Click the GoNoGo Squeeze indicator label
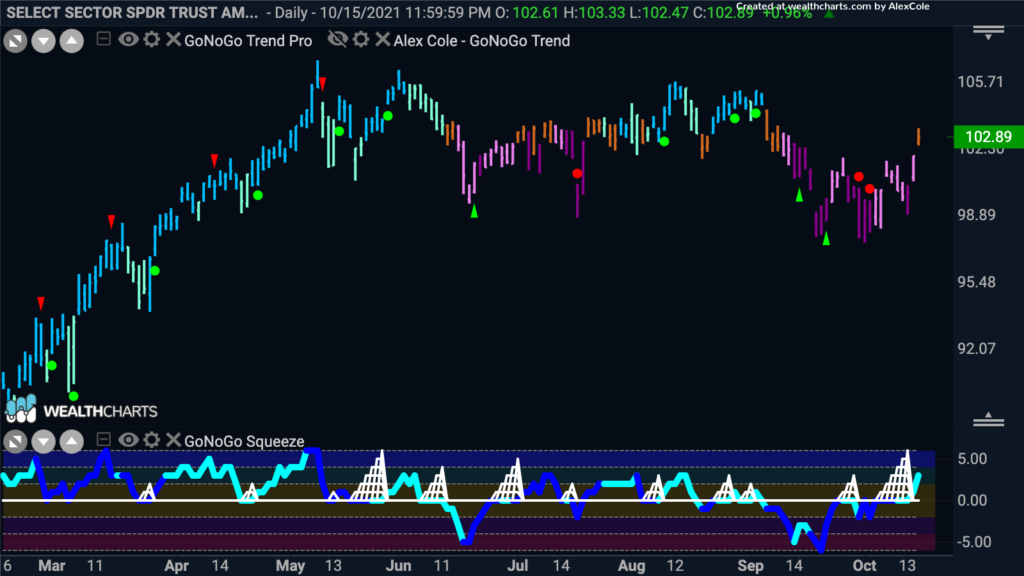Viewport: 1024px width, 576px height. [244, 440]
